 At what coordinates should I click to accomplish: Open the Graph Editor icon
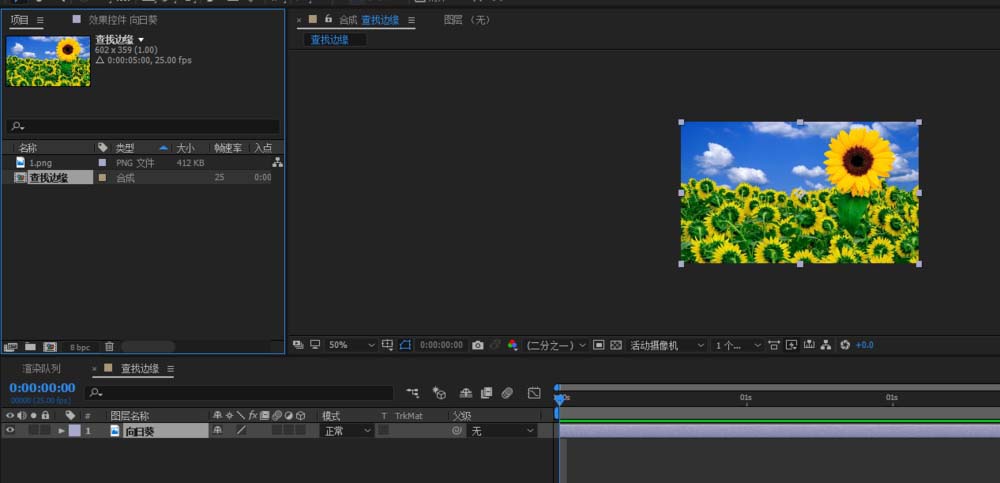pyautogui.click(x=534, y=393)
